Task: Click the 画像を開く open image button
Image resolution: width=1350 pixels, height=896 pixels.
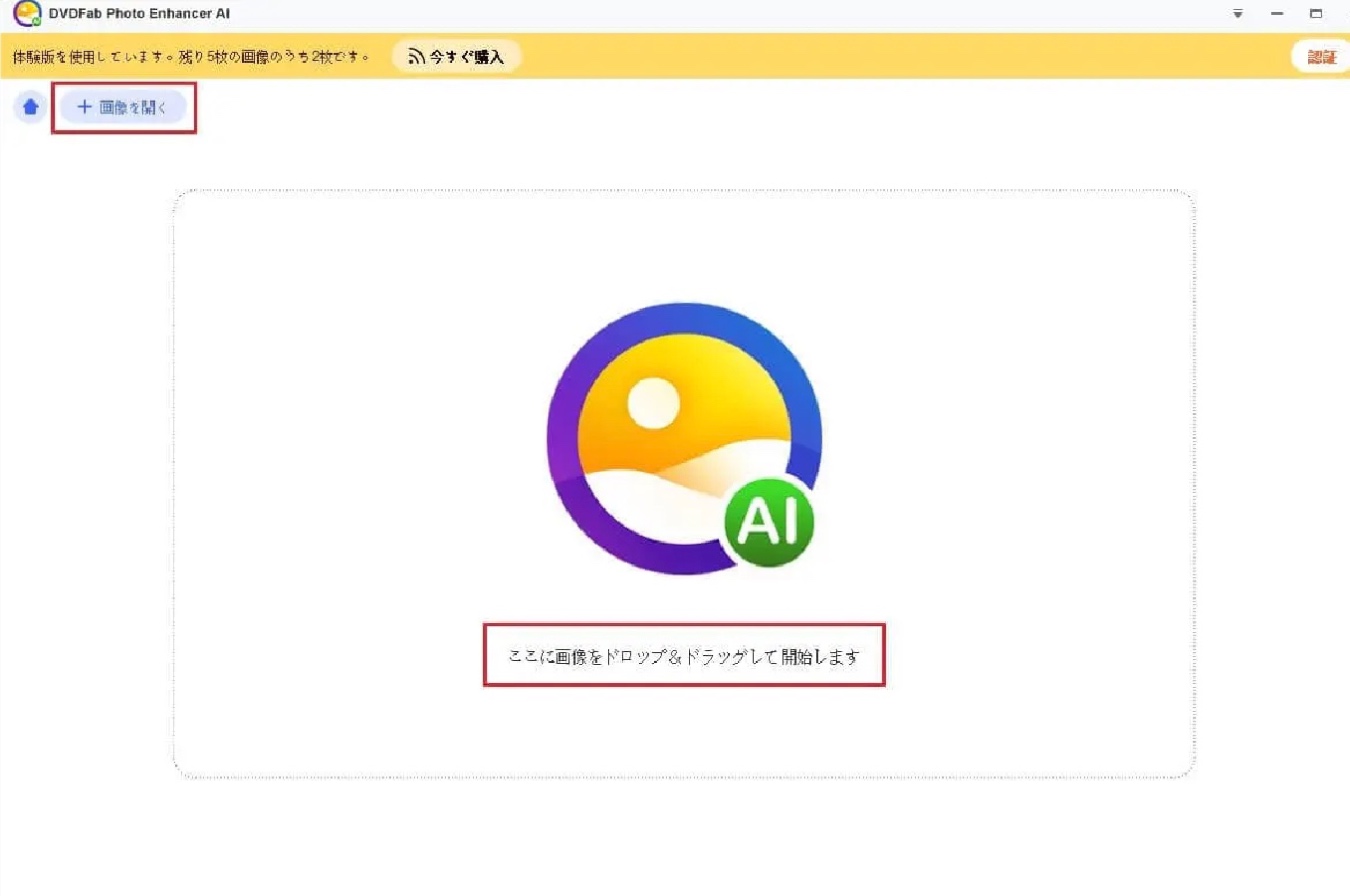Action: 123,107
